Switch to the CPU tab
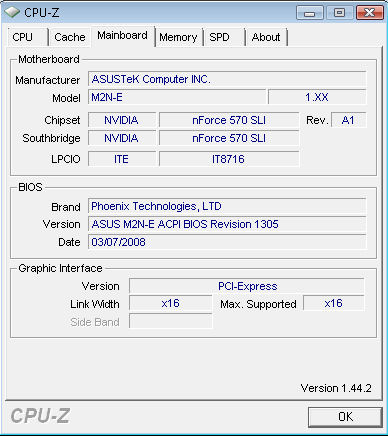 pos(27,37)
